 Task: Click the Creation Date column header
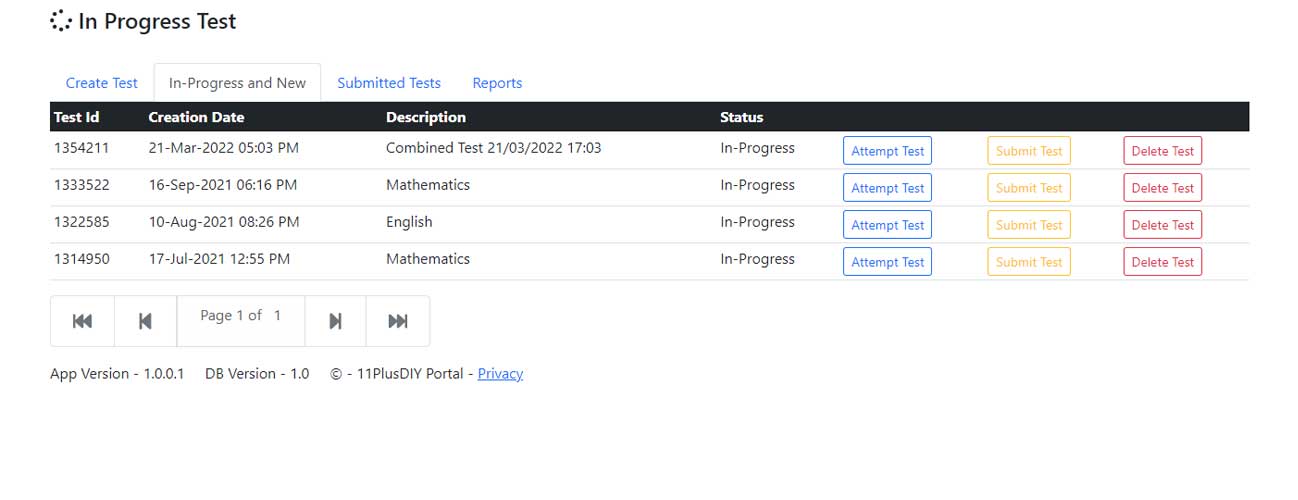point(196,117)
